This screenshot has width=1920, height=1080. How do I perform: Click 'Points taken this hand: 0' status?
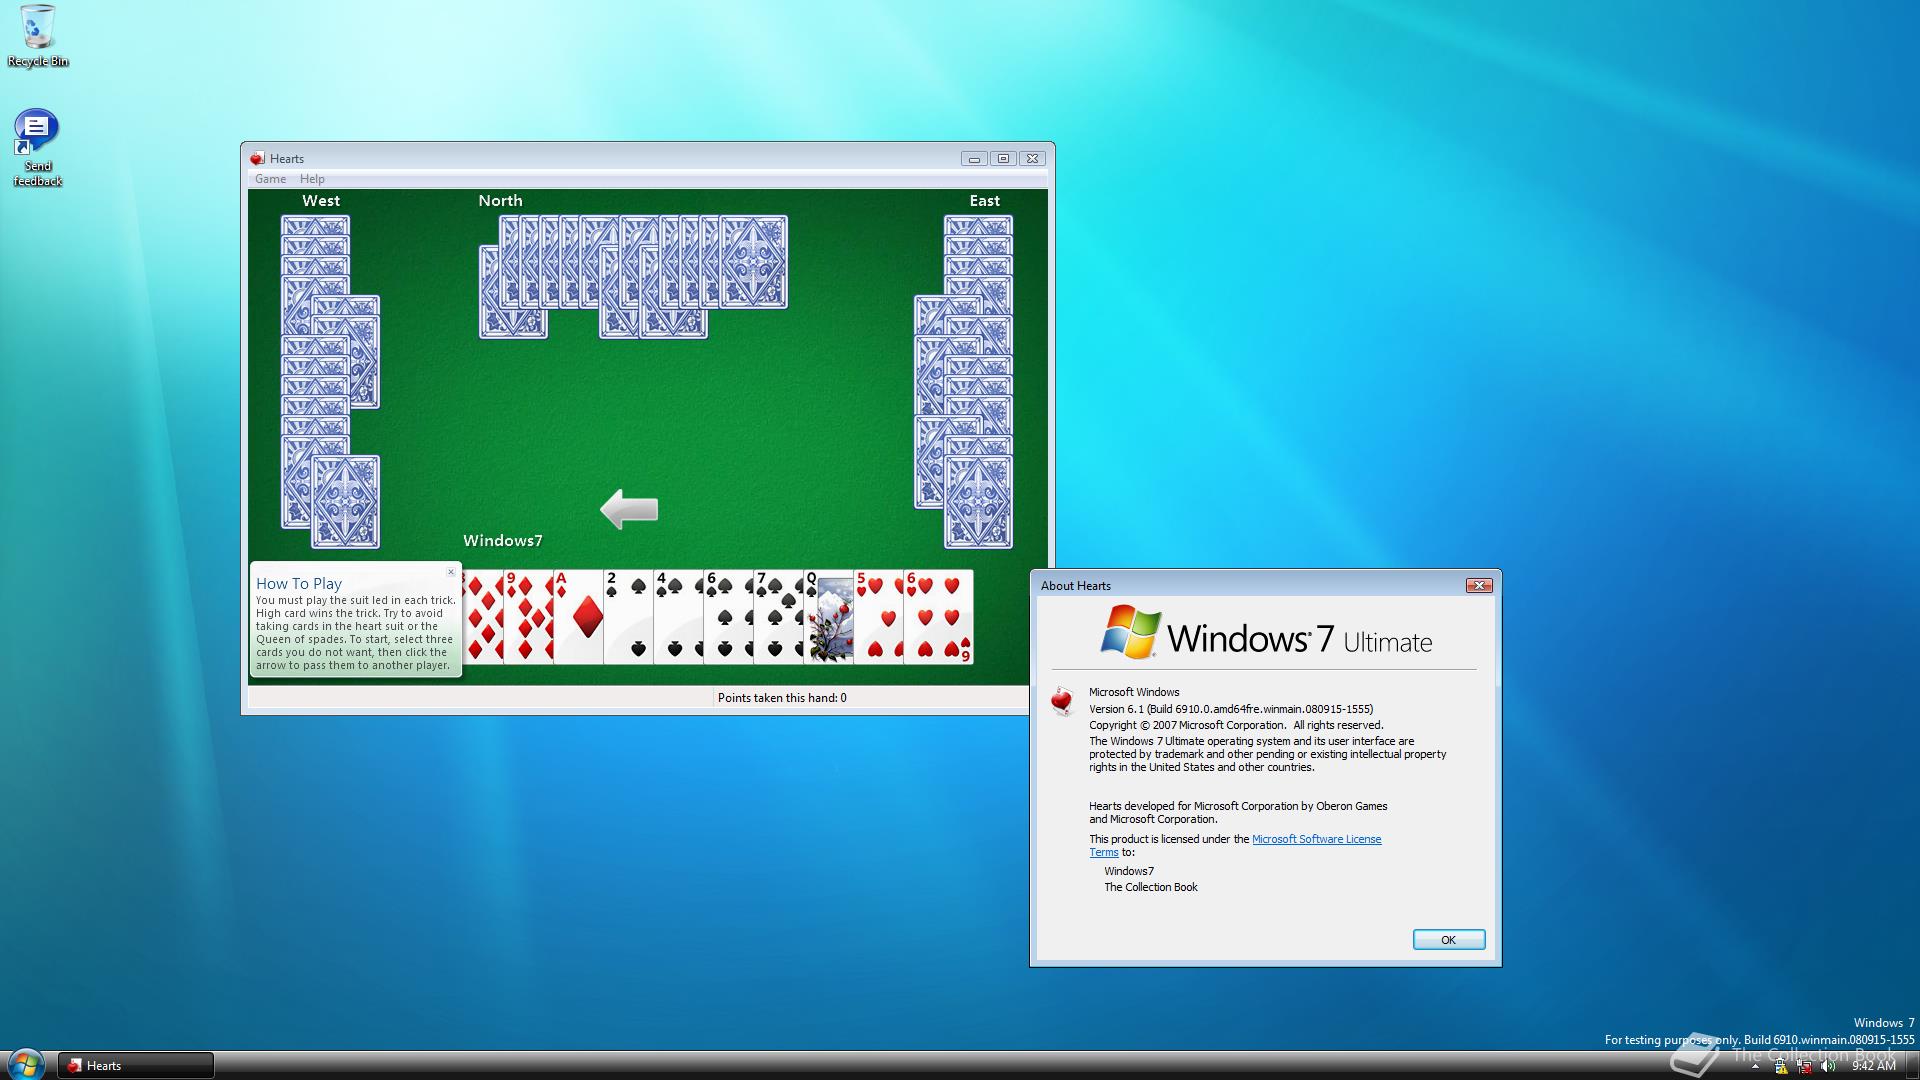tap(782, 698)
